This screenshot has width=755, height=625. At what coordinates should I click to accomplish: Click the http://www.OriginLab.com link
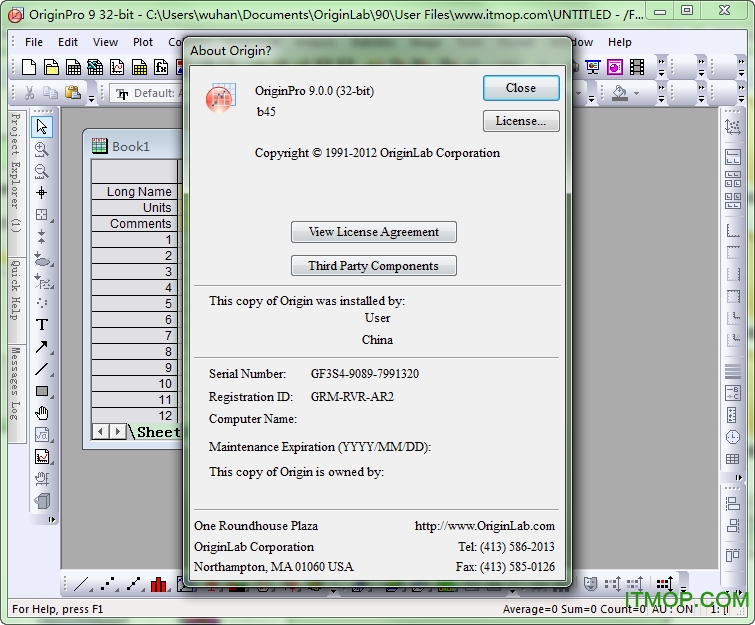click(484, 526)
